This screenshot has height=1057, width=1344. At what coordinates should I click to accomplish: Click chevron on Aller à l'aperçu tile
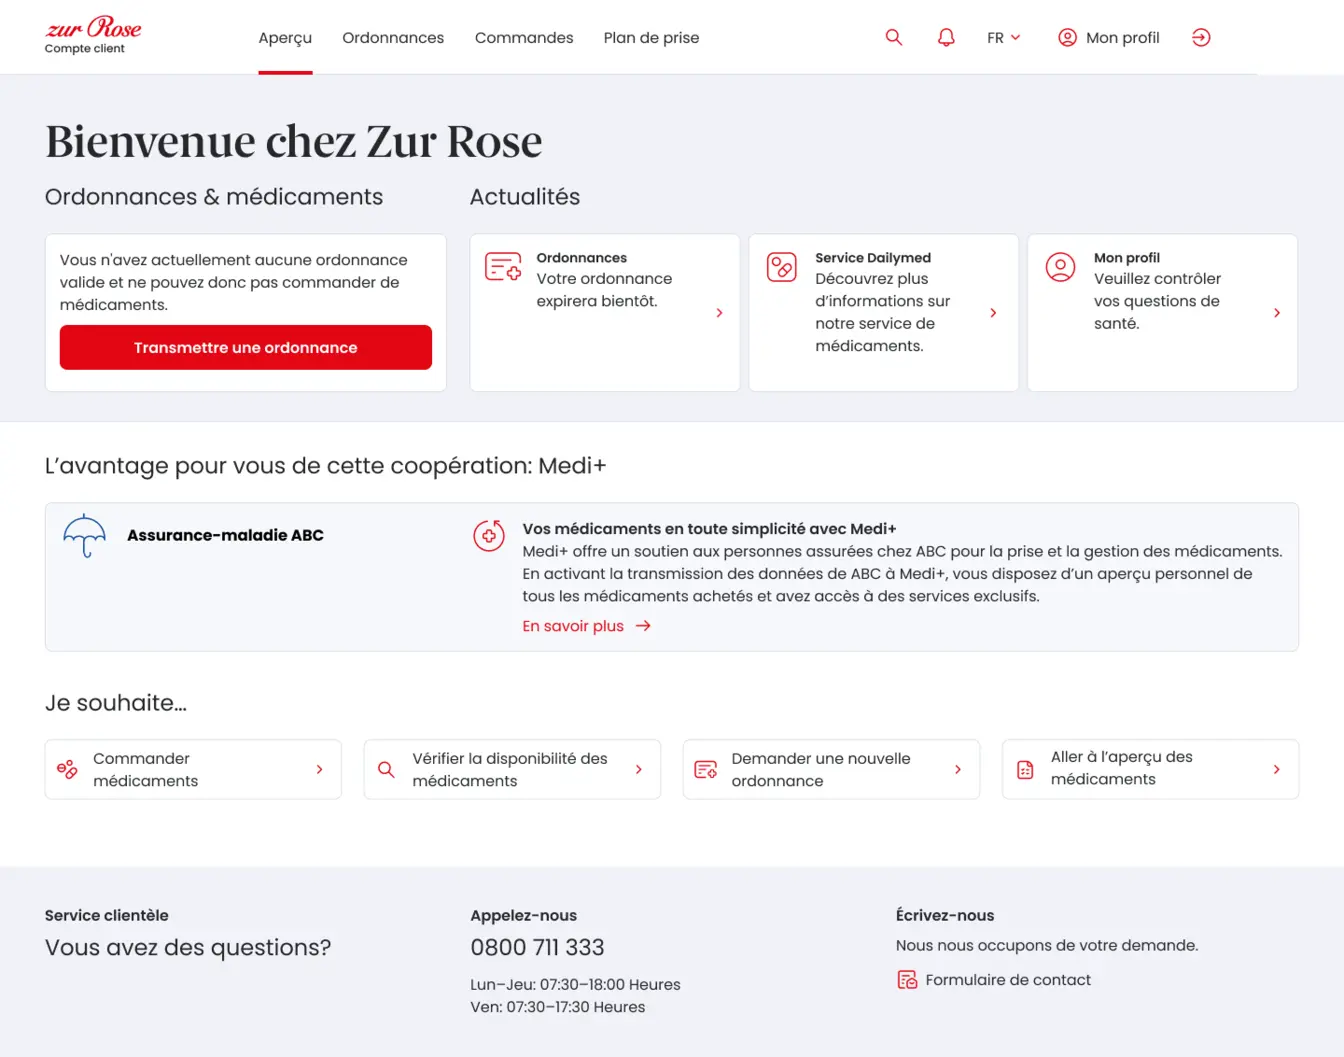tap(1277, 769)
